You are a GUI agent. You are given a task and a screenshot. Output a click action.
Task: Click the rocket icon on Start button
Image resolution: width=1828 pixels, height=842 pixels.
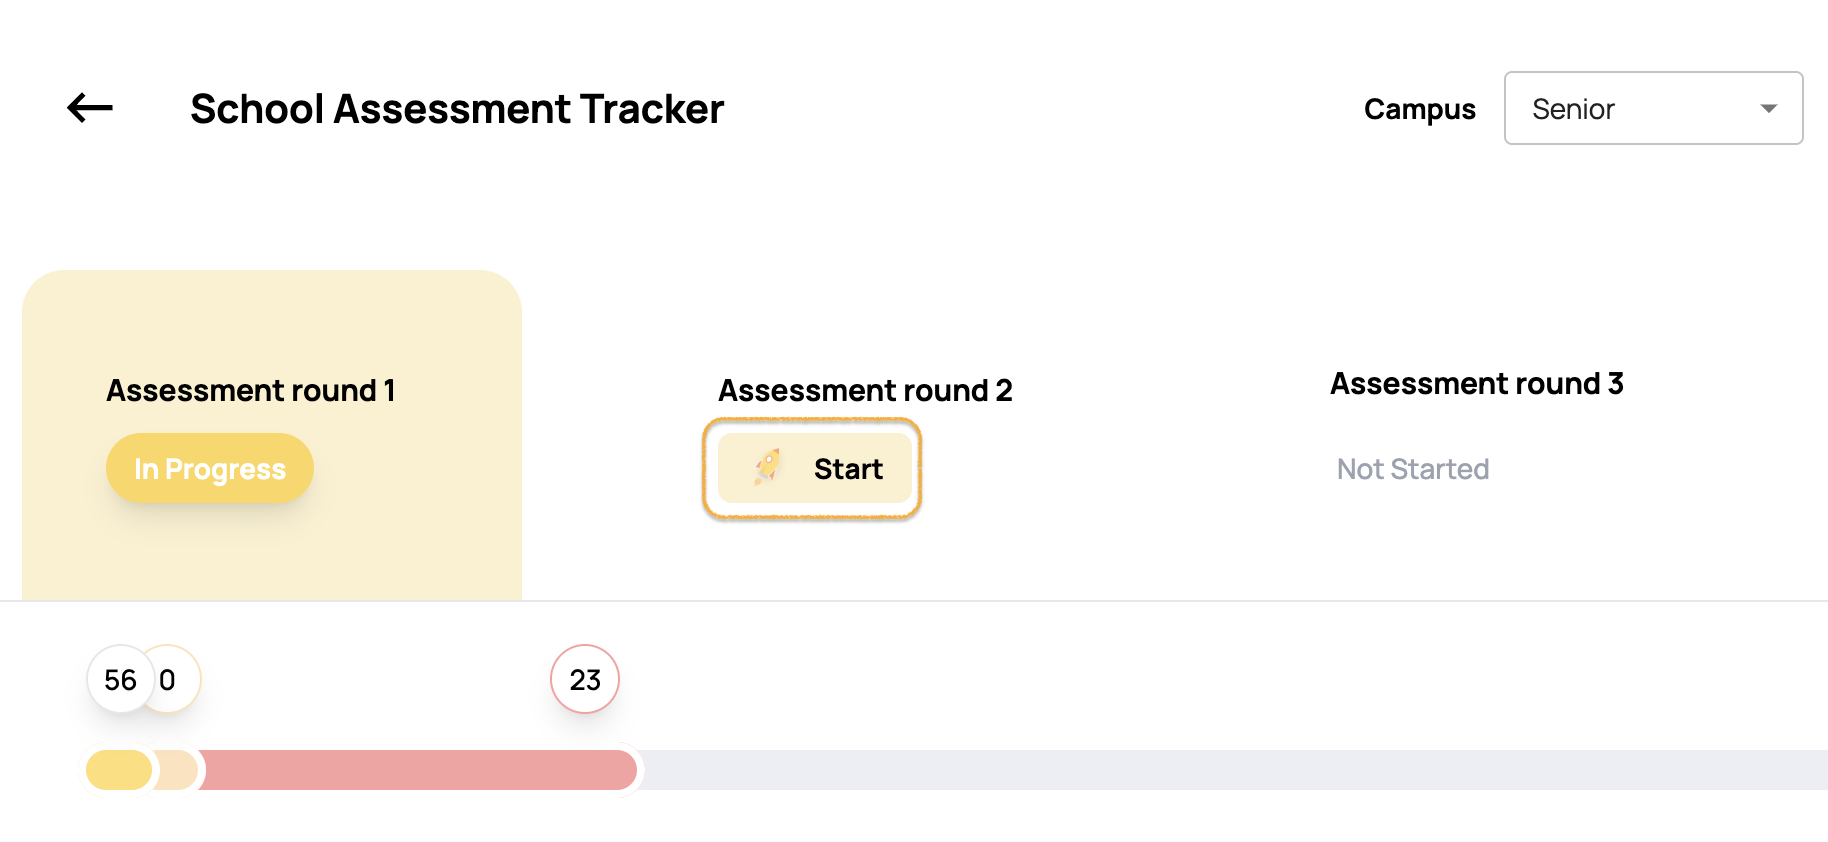(768, 467)
